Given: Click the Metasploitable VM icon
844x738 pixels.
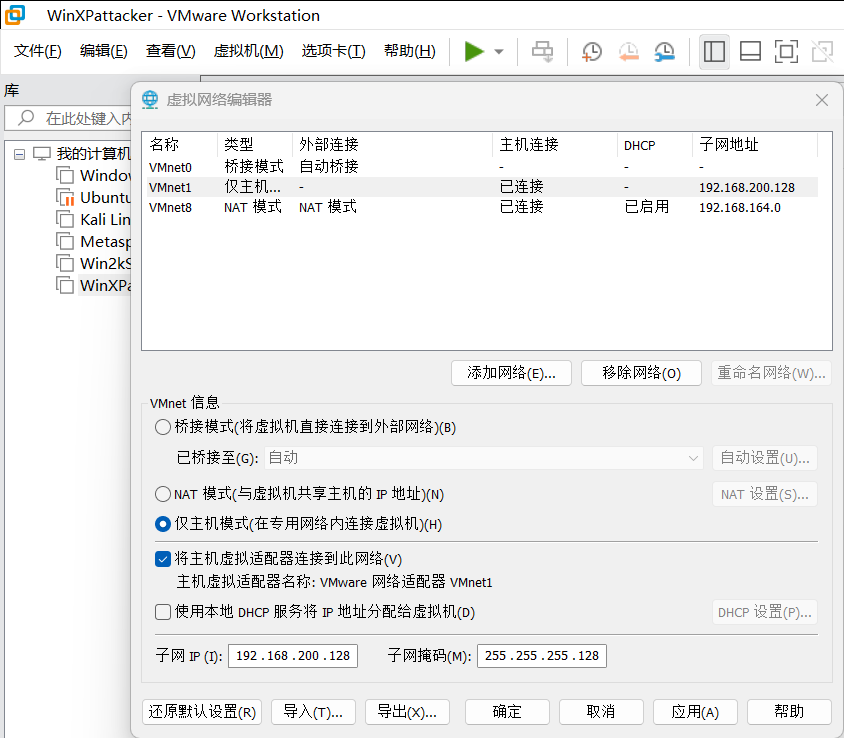Looking at the screenshot, I should pos(65,242).
